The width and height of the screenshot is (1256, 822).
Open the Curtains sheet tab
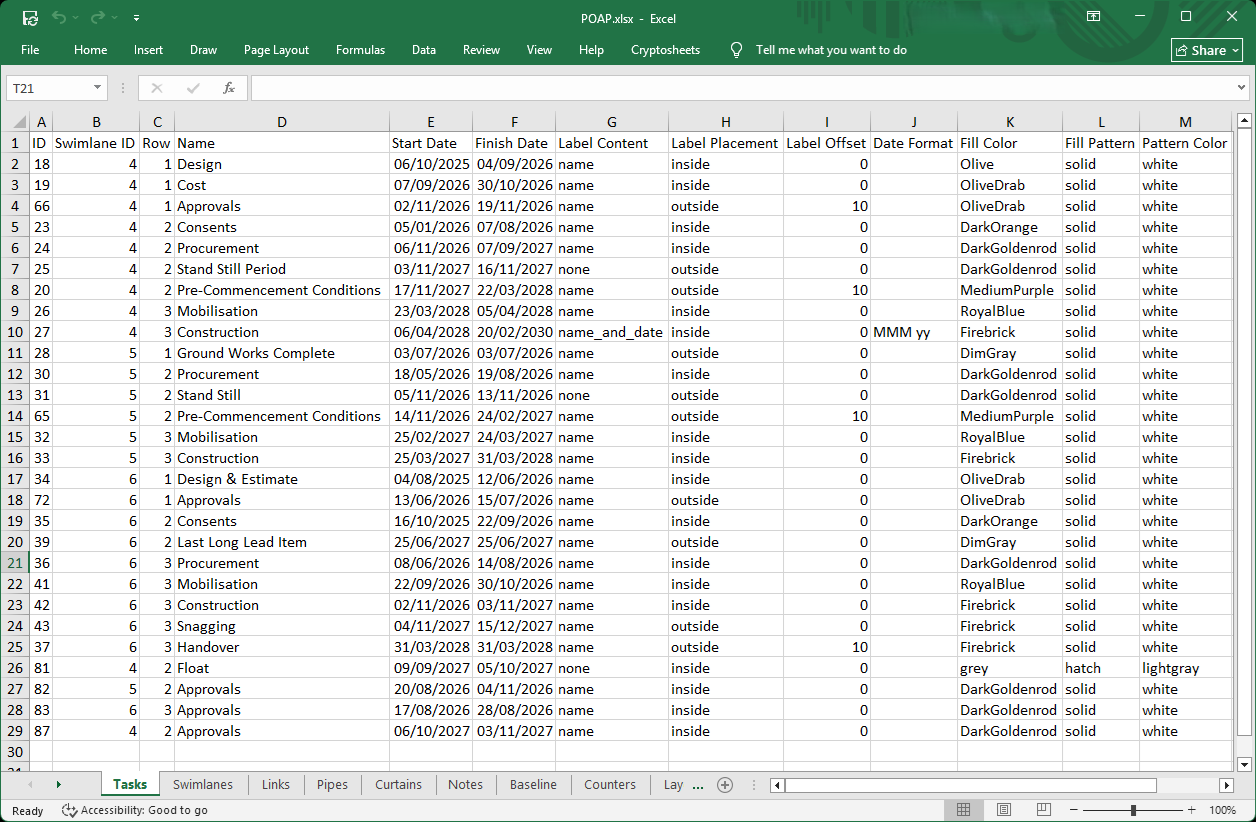coord(399,784)
